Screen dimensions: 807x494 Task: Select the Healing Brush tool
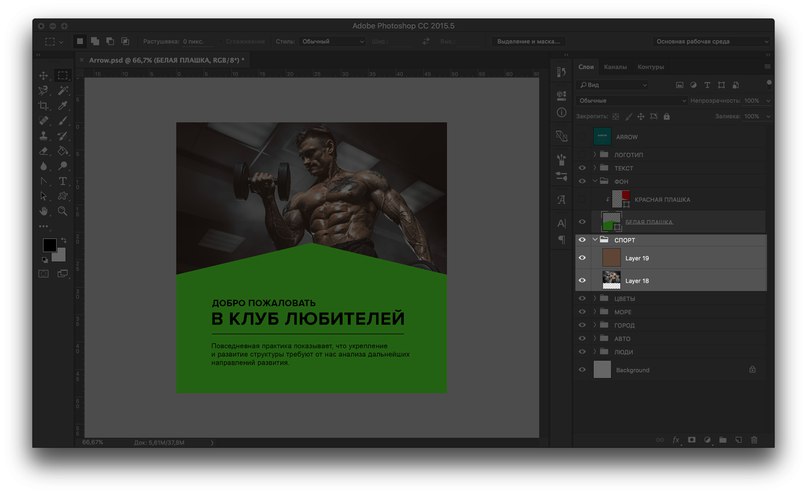tap(44, 120)
